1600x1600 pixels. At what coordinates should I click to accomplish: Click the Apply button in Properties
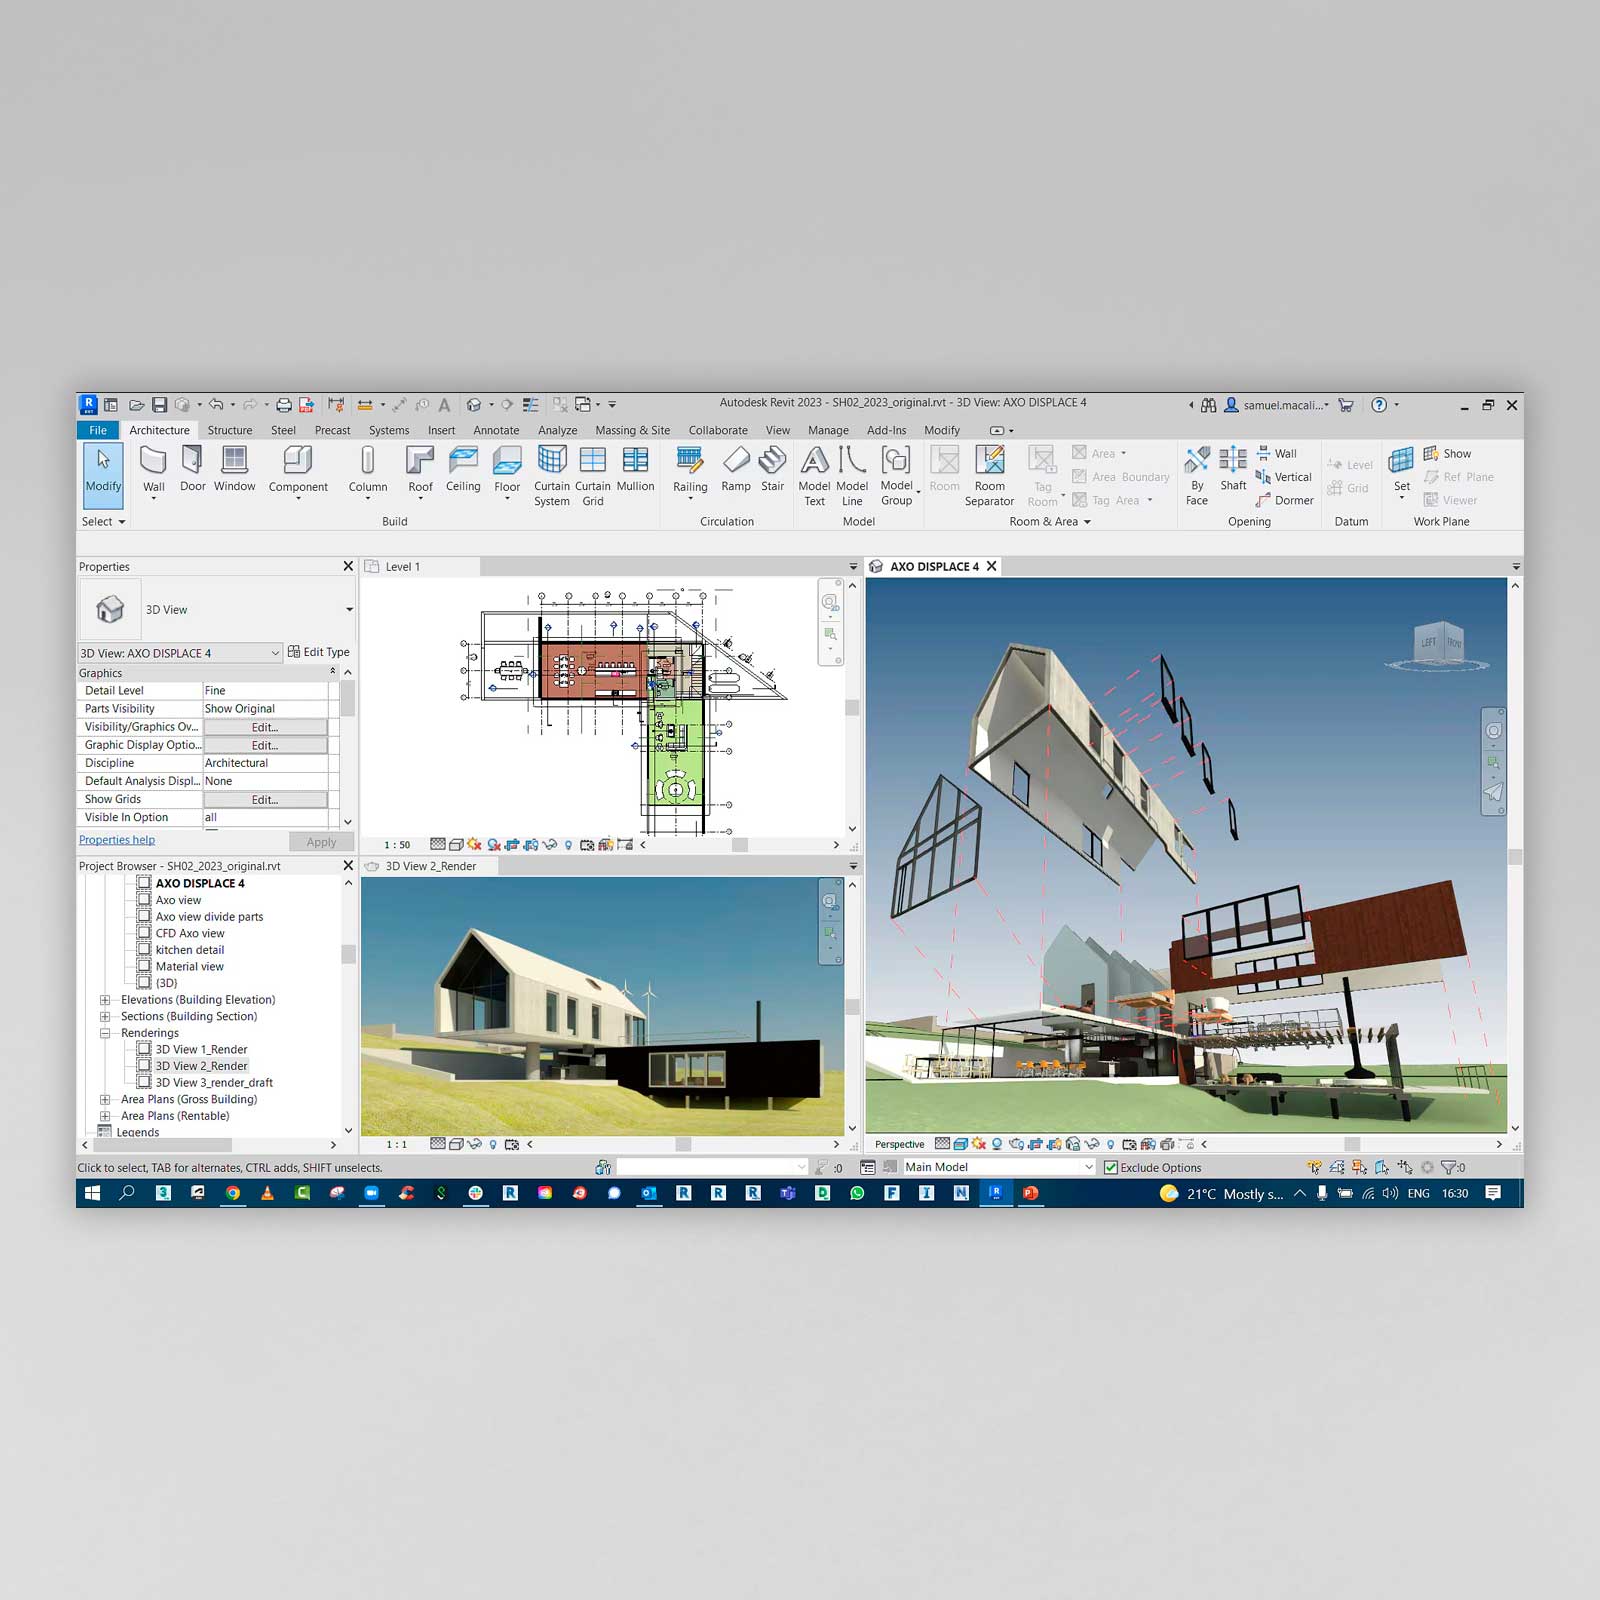pyautogui.click(x=321, y=842)
